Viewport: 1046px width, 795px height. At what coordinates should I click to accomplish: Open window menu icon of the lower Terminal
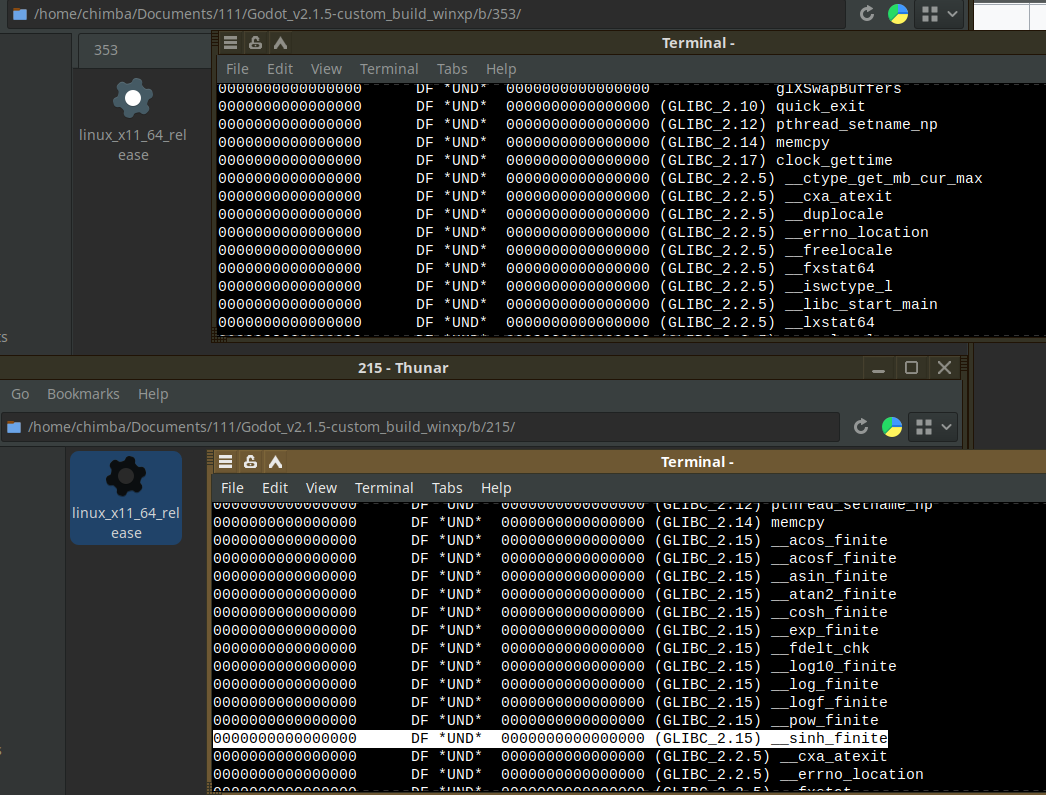(225, 462)
